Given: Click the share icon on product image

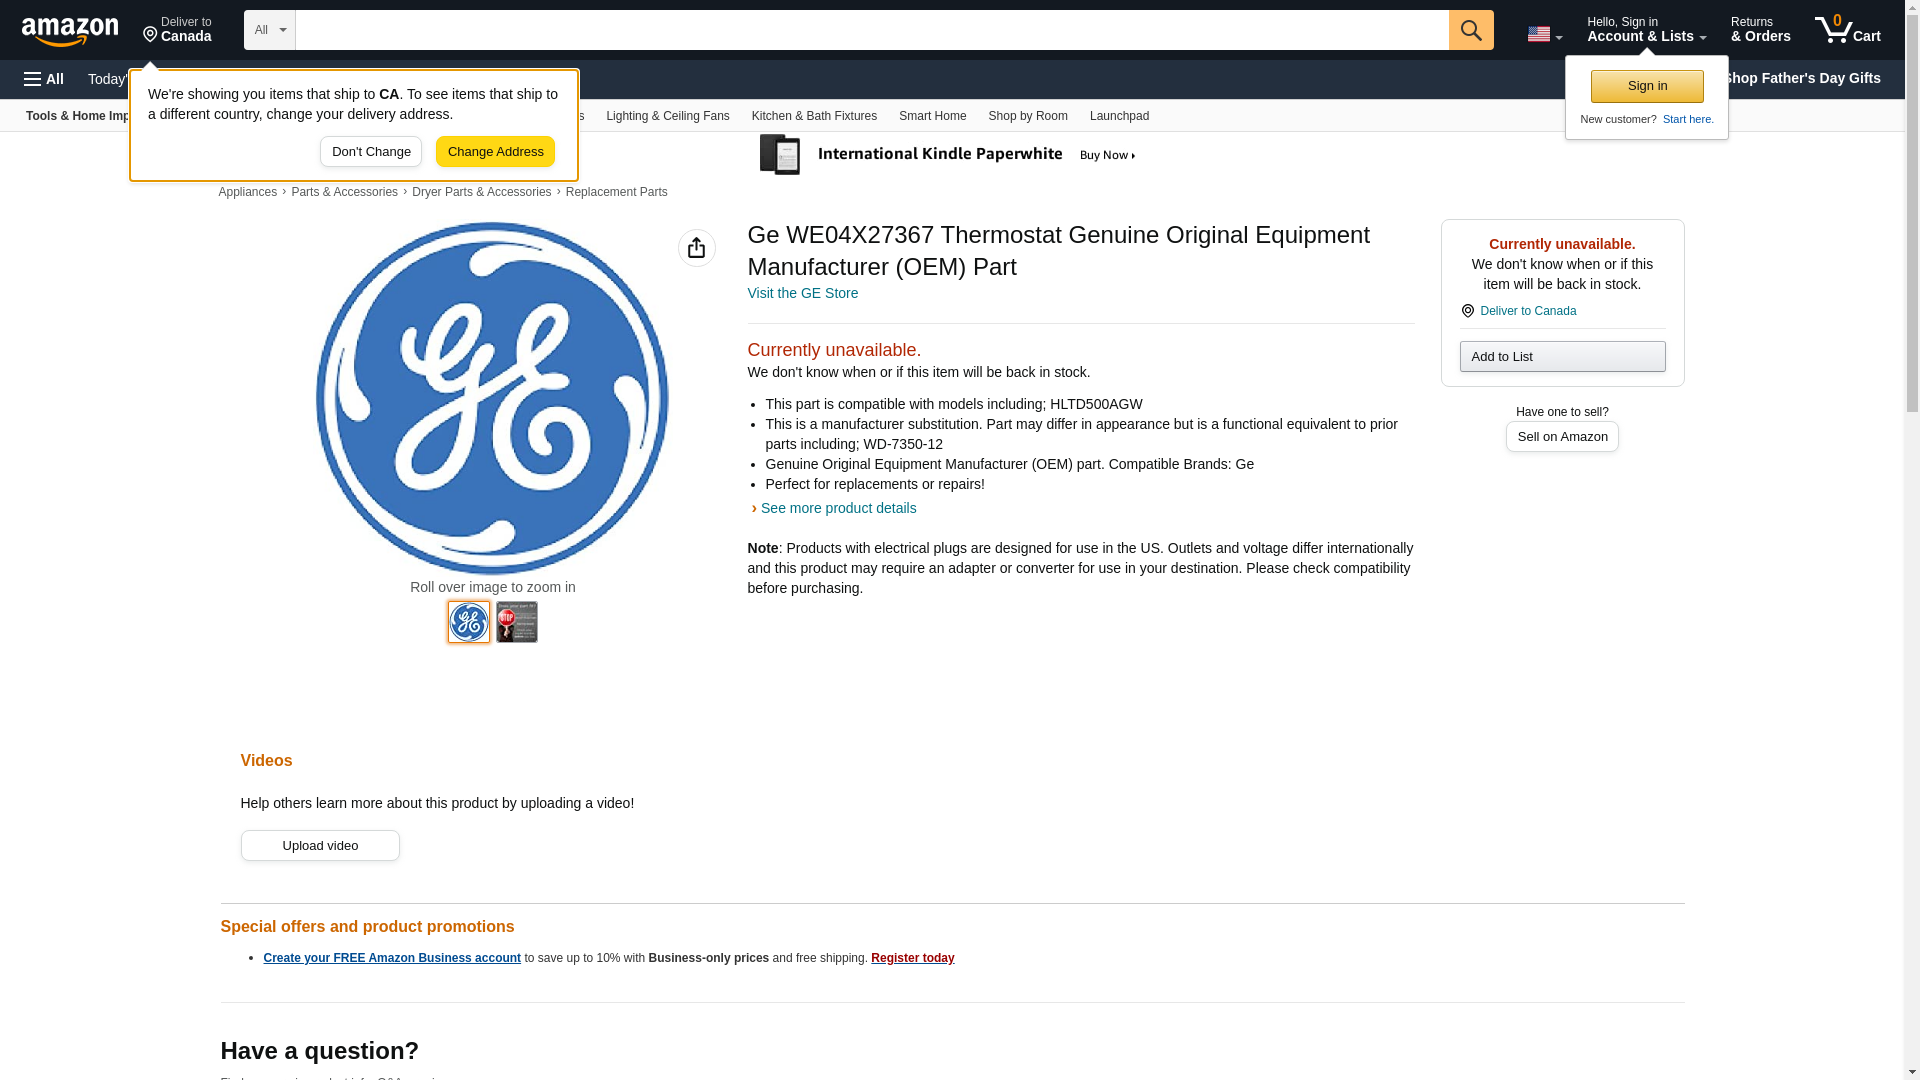Looking at the screenshot, I should click(696, 248).
